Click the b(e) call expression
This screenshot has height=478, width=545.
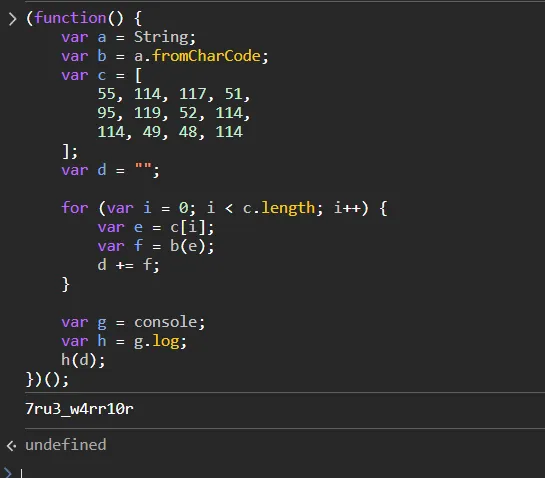click(188, 246)
